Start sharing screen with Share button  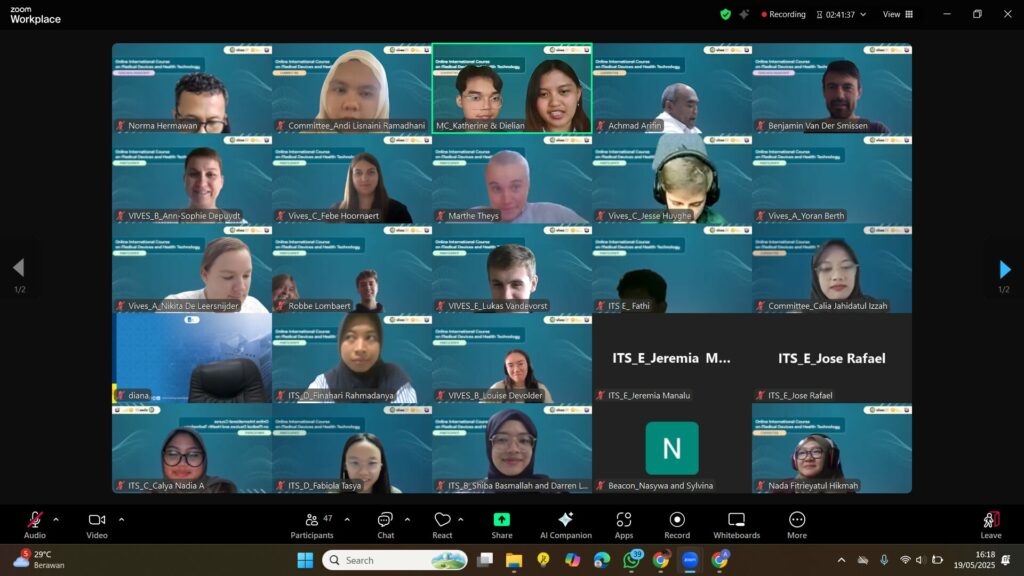[x=502, y=524]
